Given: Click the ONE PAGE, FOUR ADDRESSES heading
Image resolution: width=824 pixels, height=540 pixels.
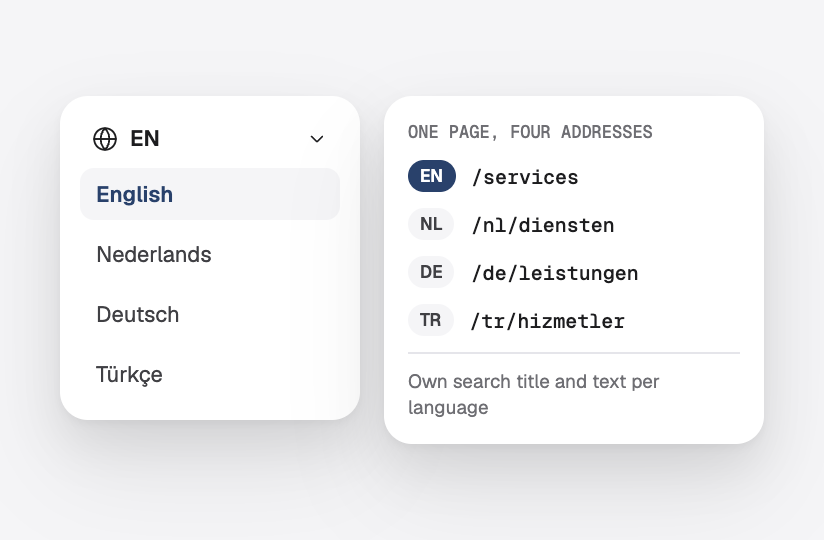Looking at the screenshot, I should coord(530,132).
